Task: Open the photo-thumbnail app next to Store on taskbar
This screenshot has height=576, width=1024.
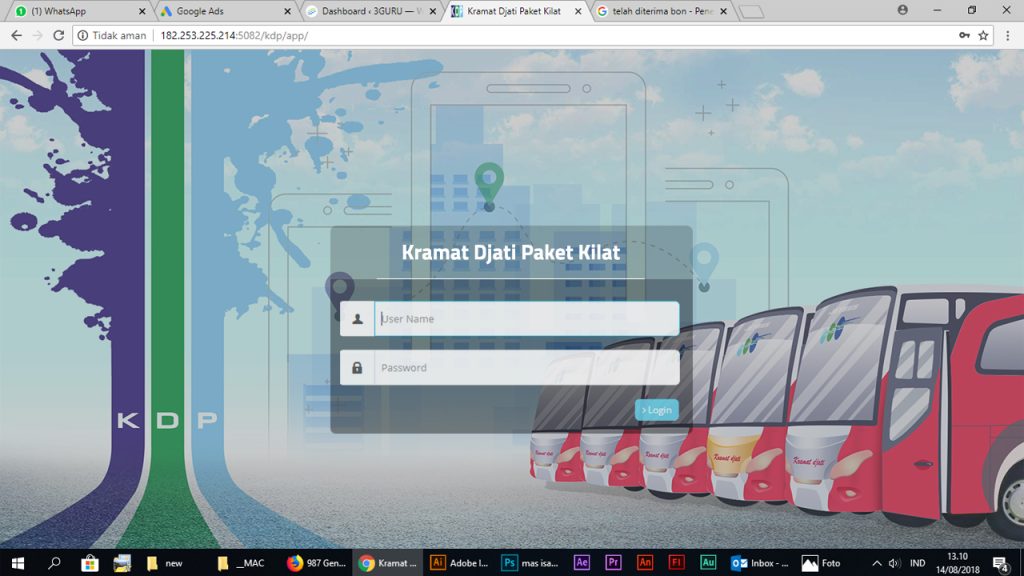Action: (x=122, y=563)
